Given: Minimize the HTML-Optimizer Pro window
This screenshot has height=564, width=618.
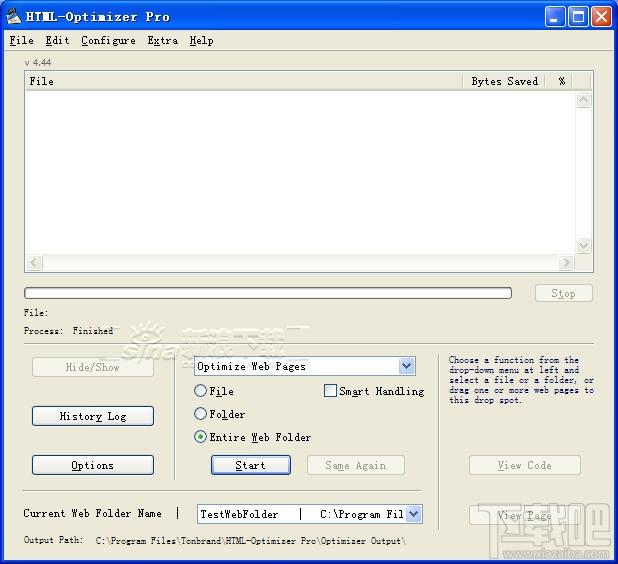Looking at the screenshot, I should click(555, 17).
